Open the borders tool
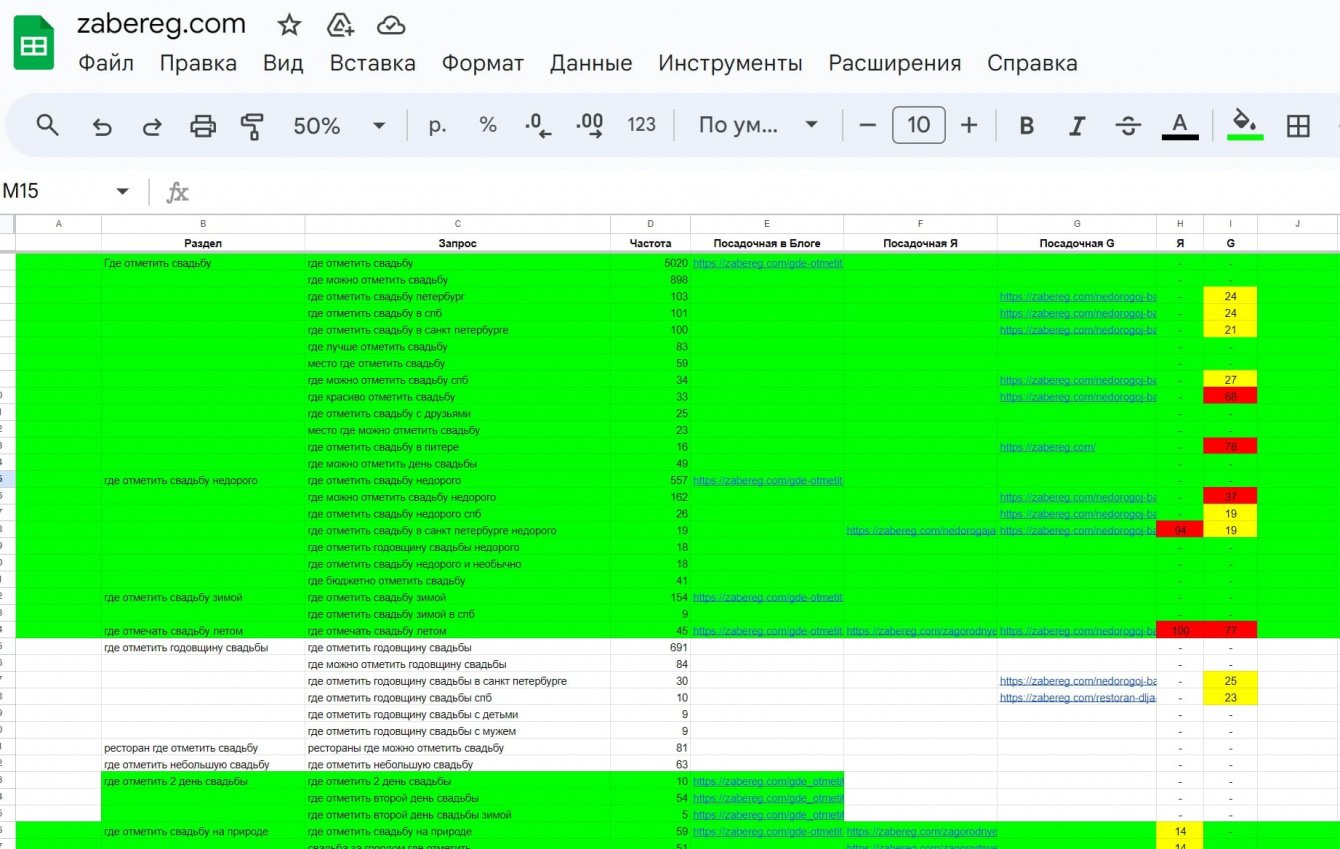Screen dimensions: 1340x849 point(1298,125)
